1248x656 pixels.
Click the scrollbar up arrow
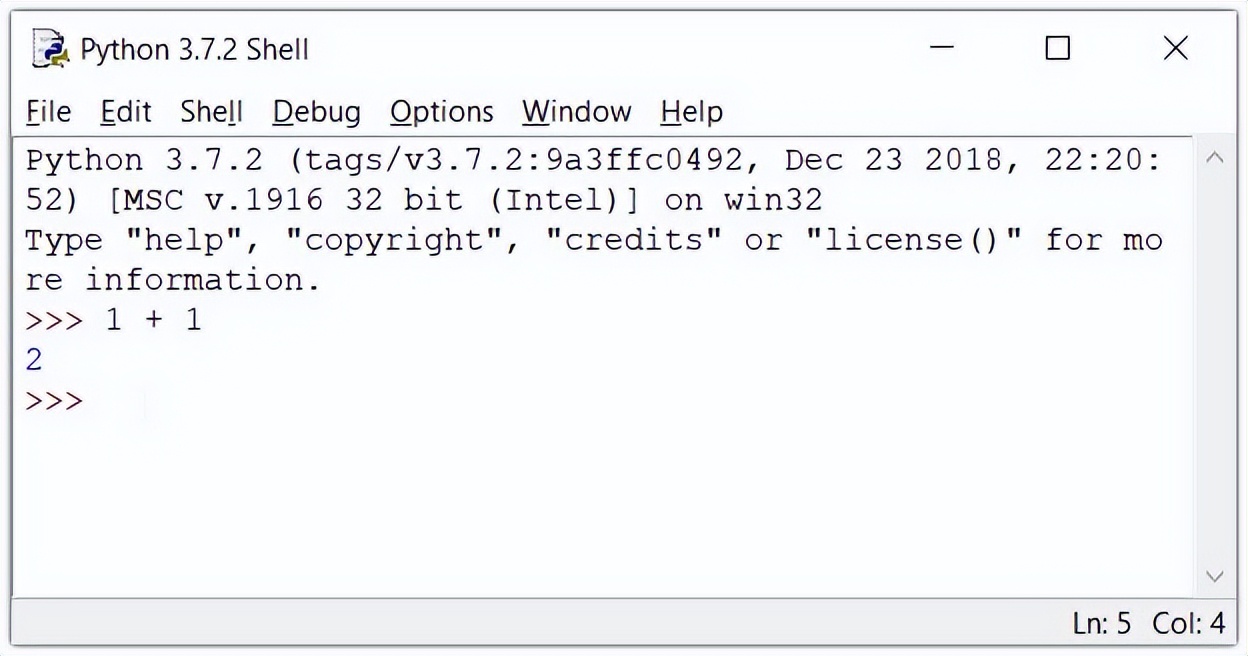1215,158
